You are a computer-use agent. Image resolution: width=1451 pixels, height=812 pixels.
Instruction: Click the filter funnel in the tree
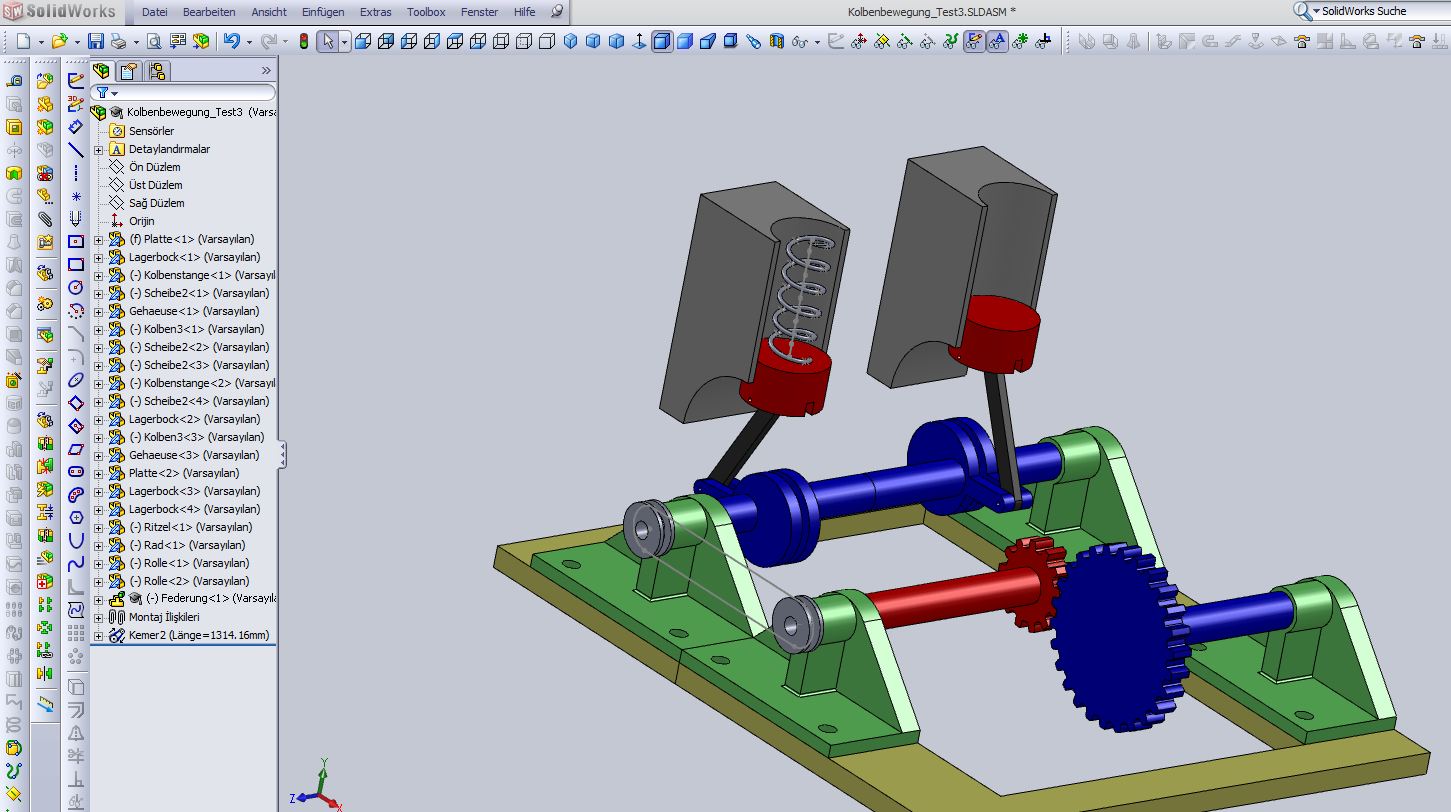coord(102,93)
